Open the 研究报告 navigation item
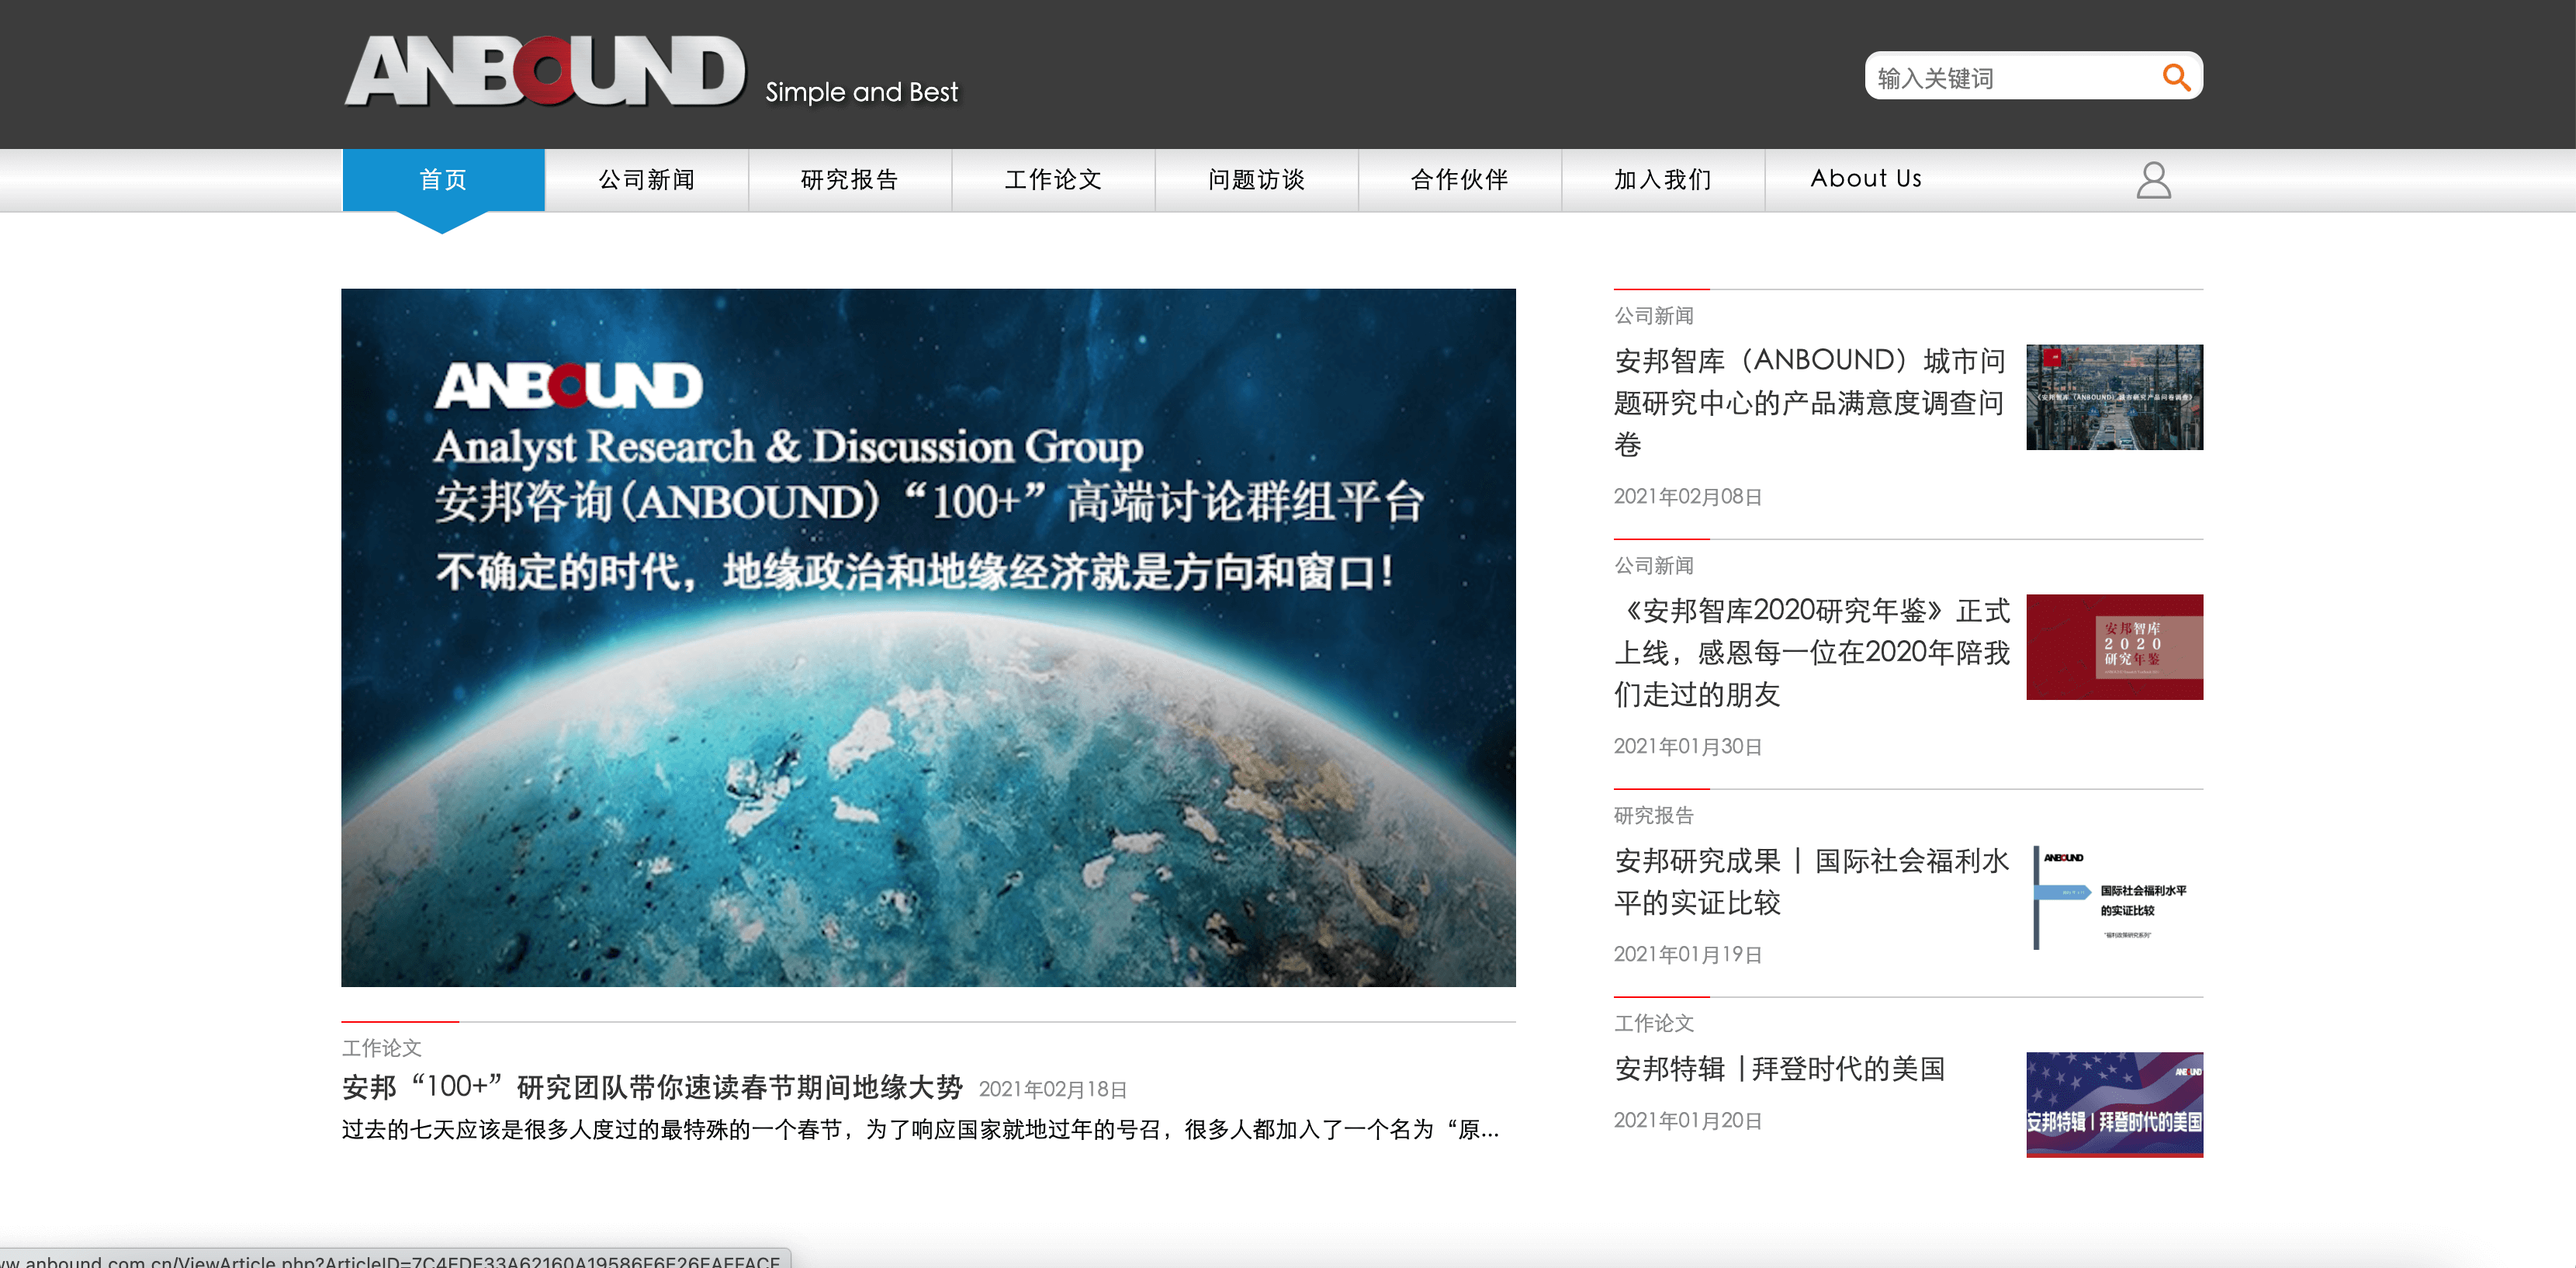This screenshot has width=2576, height=1268. click(x=850, y=180)
